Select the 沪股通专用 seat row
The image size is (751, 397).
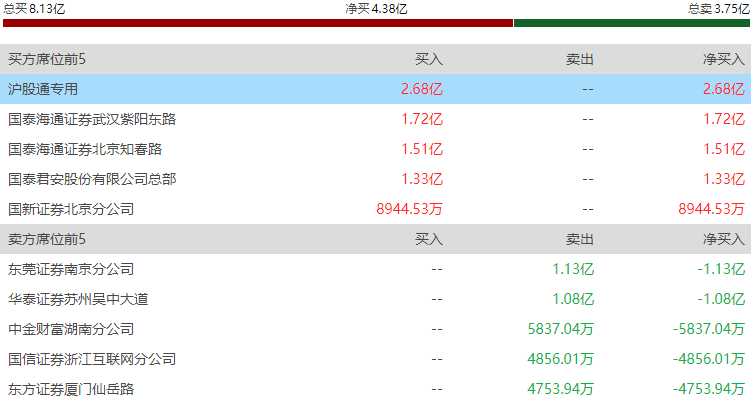point(376,89)
